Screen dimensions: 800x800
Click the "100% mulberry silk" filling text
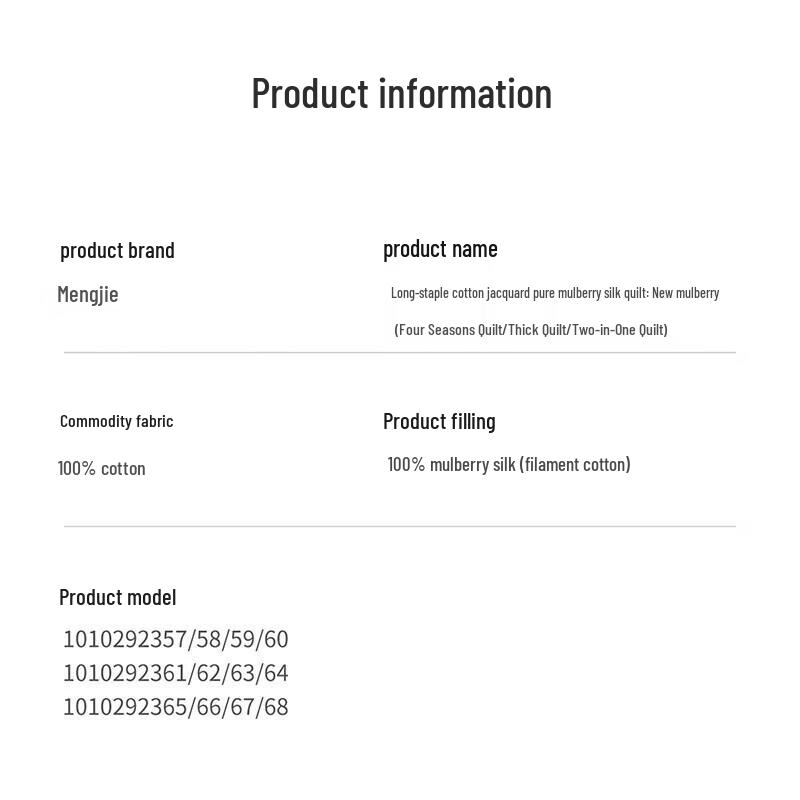pos(451,464)
